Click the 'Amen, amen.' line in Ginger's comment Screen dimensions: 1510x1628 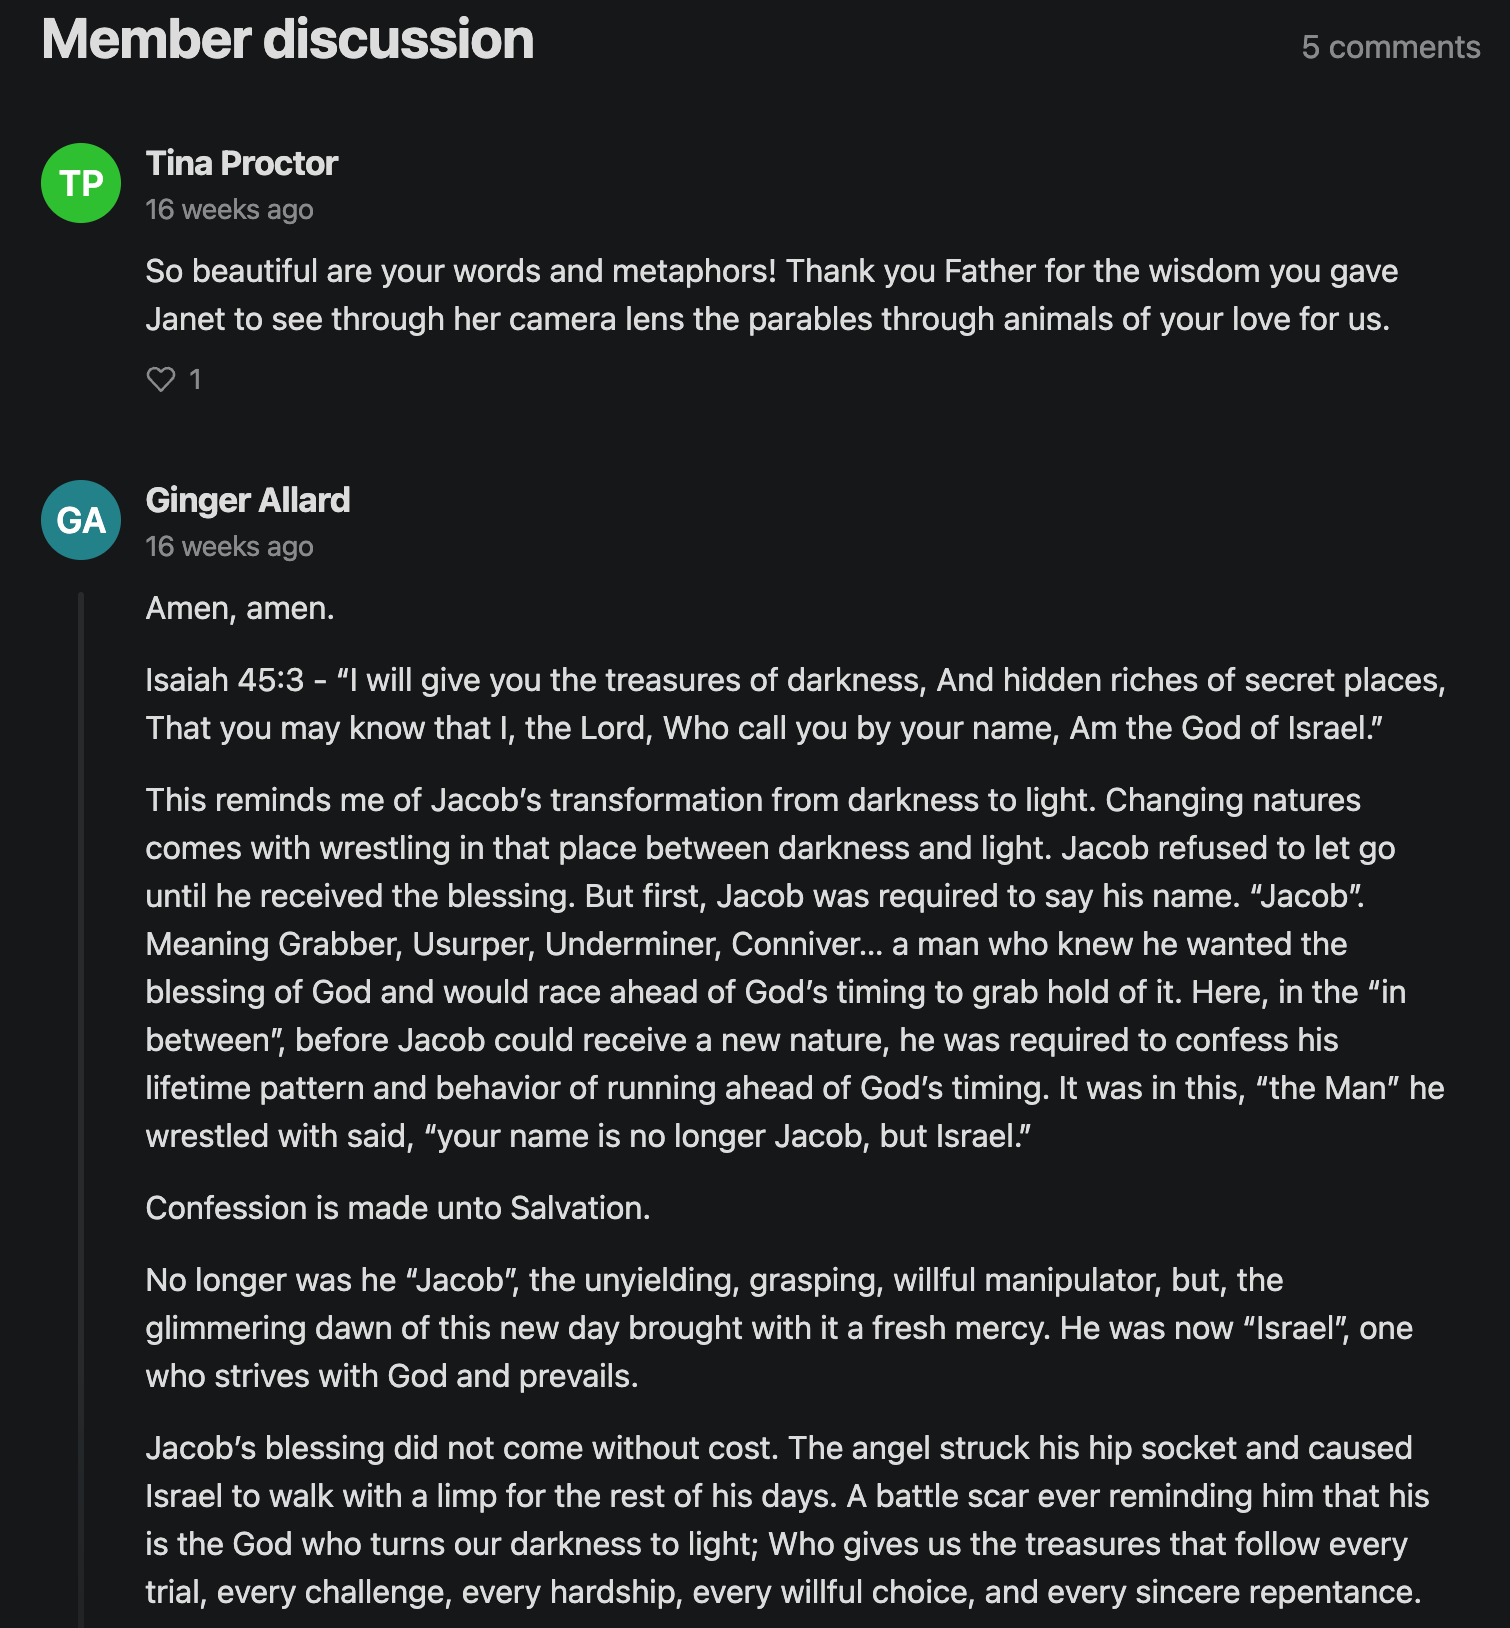(240, 608)
